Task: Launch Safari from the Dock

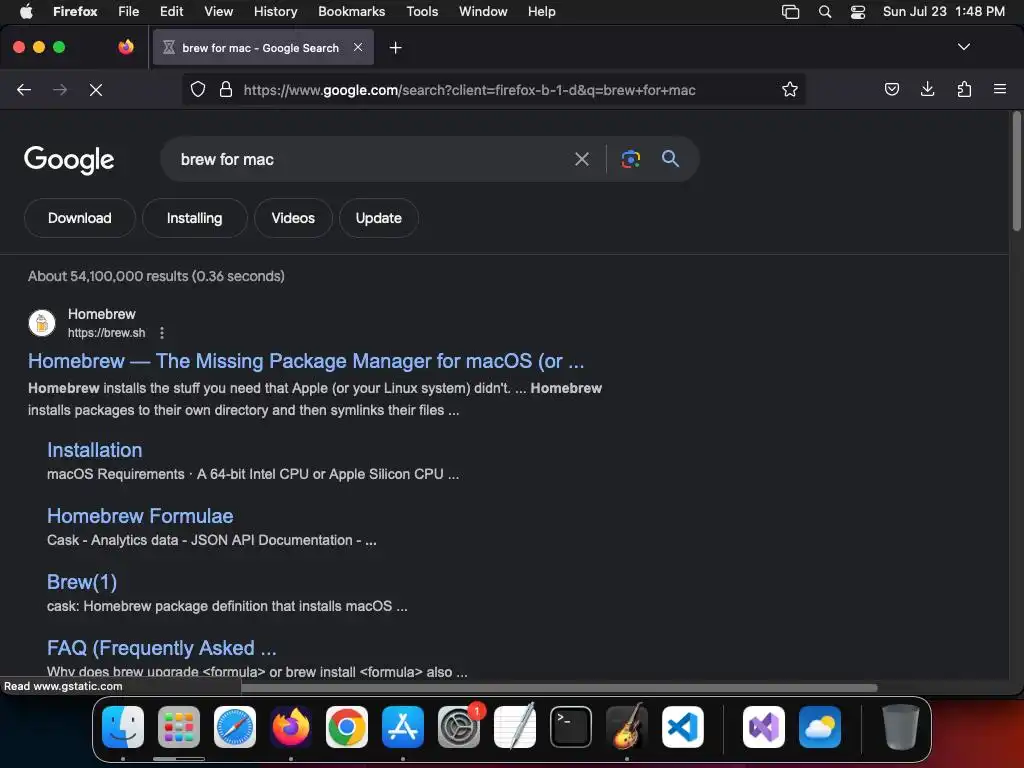Action: [x=235, y=727]
